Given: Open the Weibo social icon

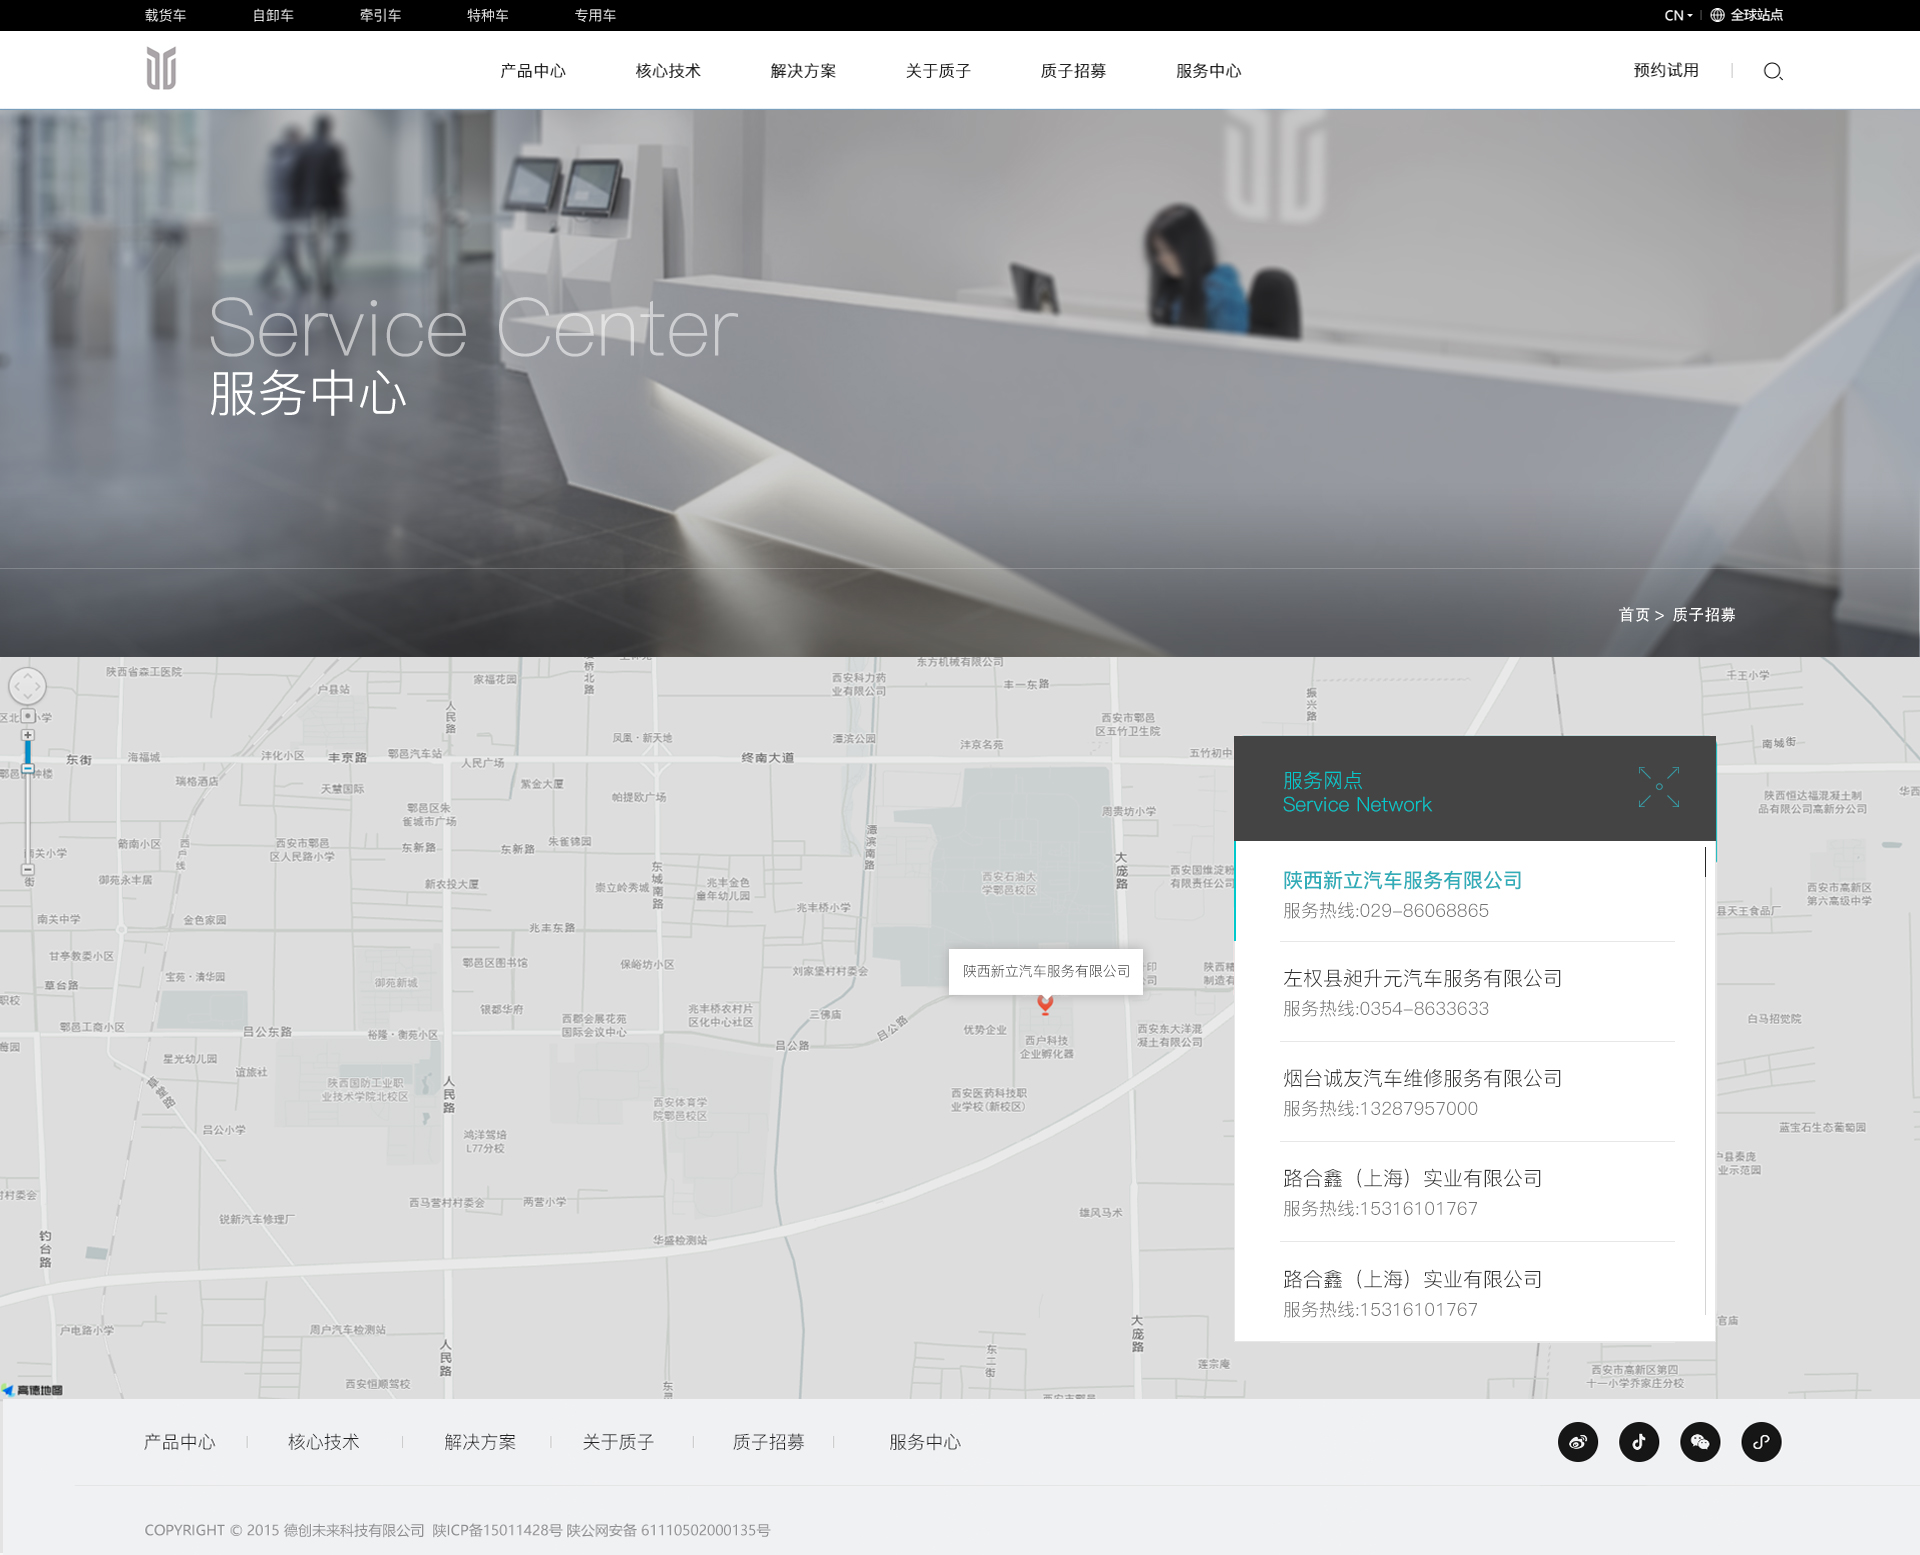Looking at the screenshot, I should click(1578, 1442).
